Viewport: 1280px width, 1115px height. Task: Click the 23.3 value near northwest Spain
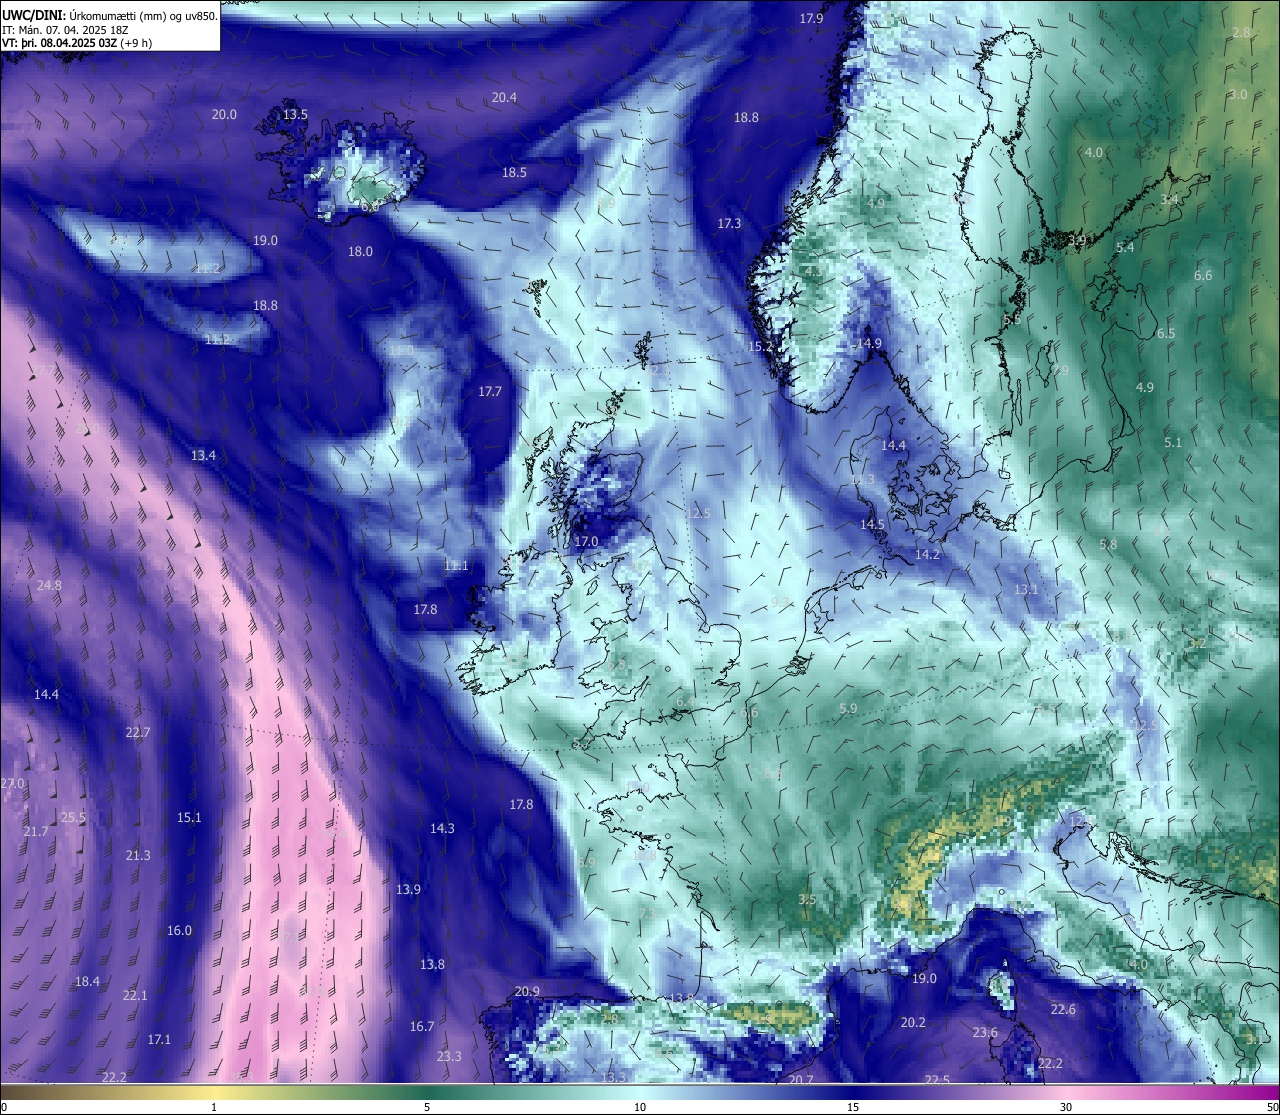(449, 1057)
